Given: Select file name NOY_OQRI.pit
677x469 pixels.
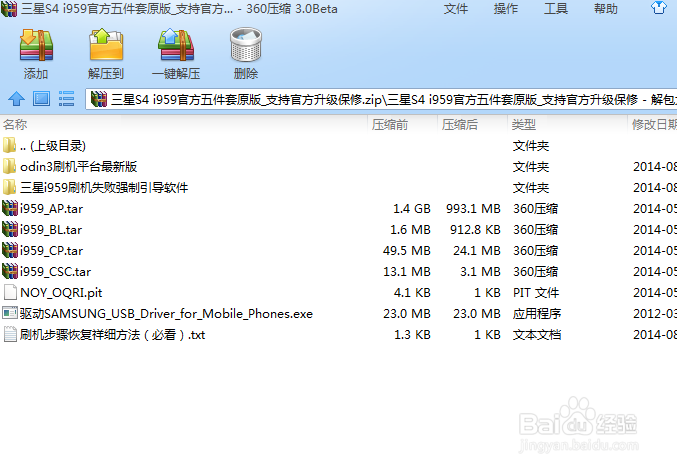Looking at the screenshot, I should 61,293.
